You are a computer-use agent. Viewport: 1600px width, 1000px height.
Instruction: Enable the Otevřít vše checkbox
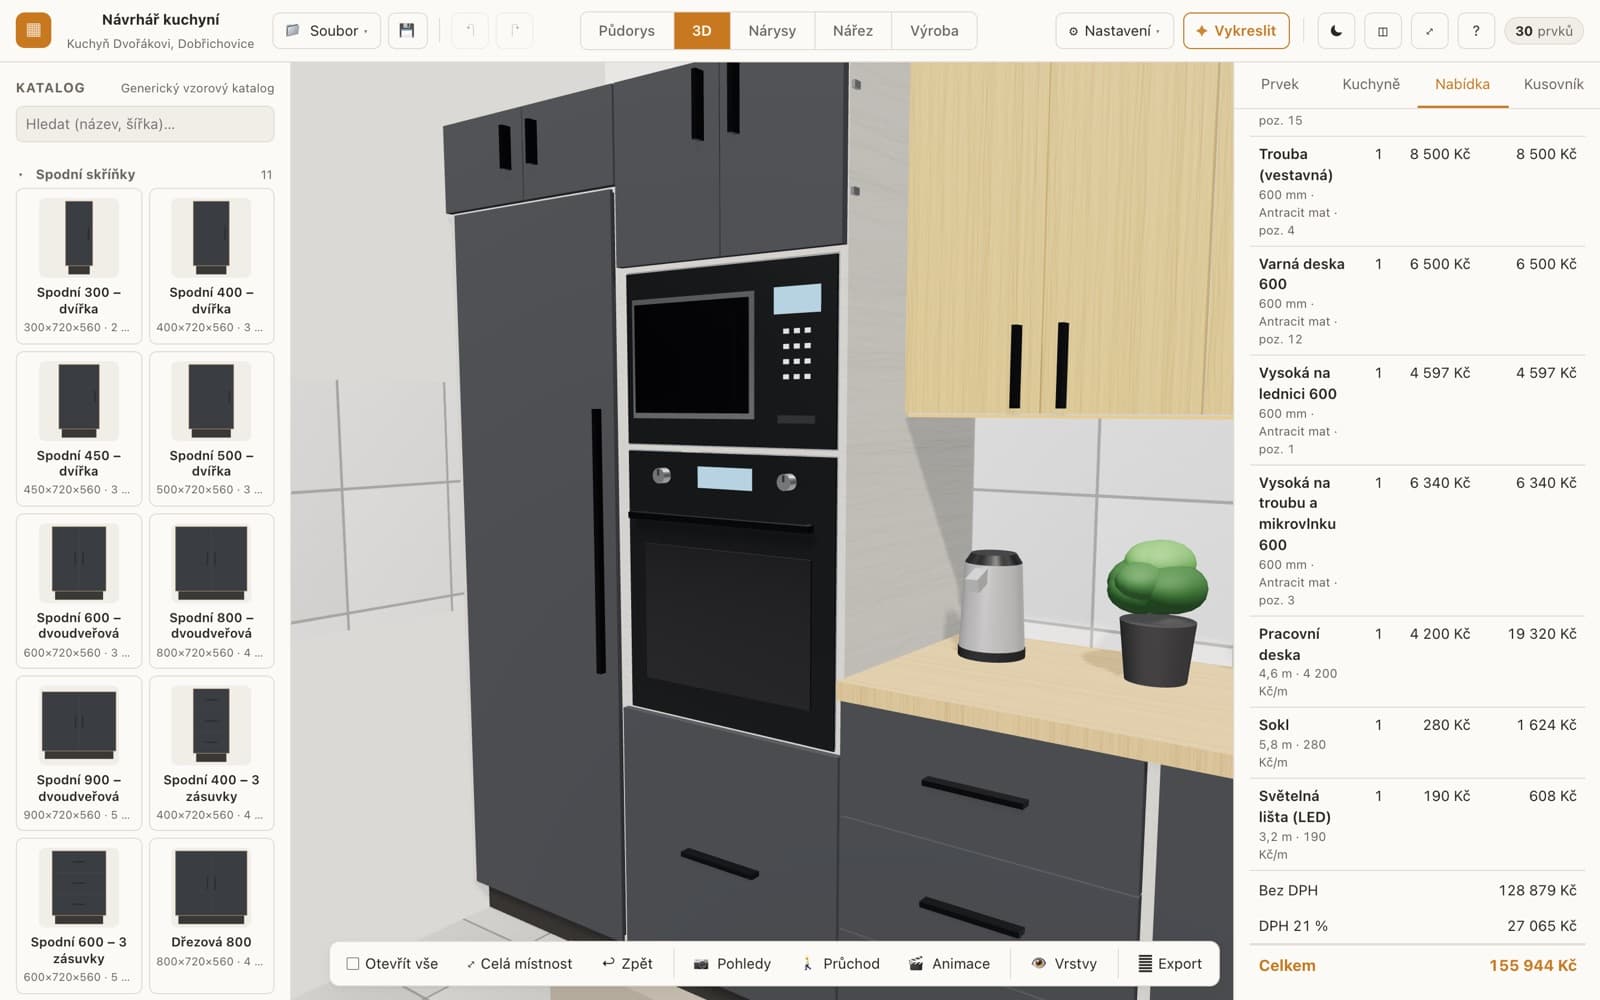point(353,964)
